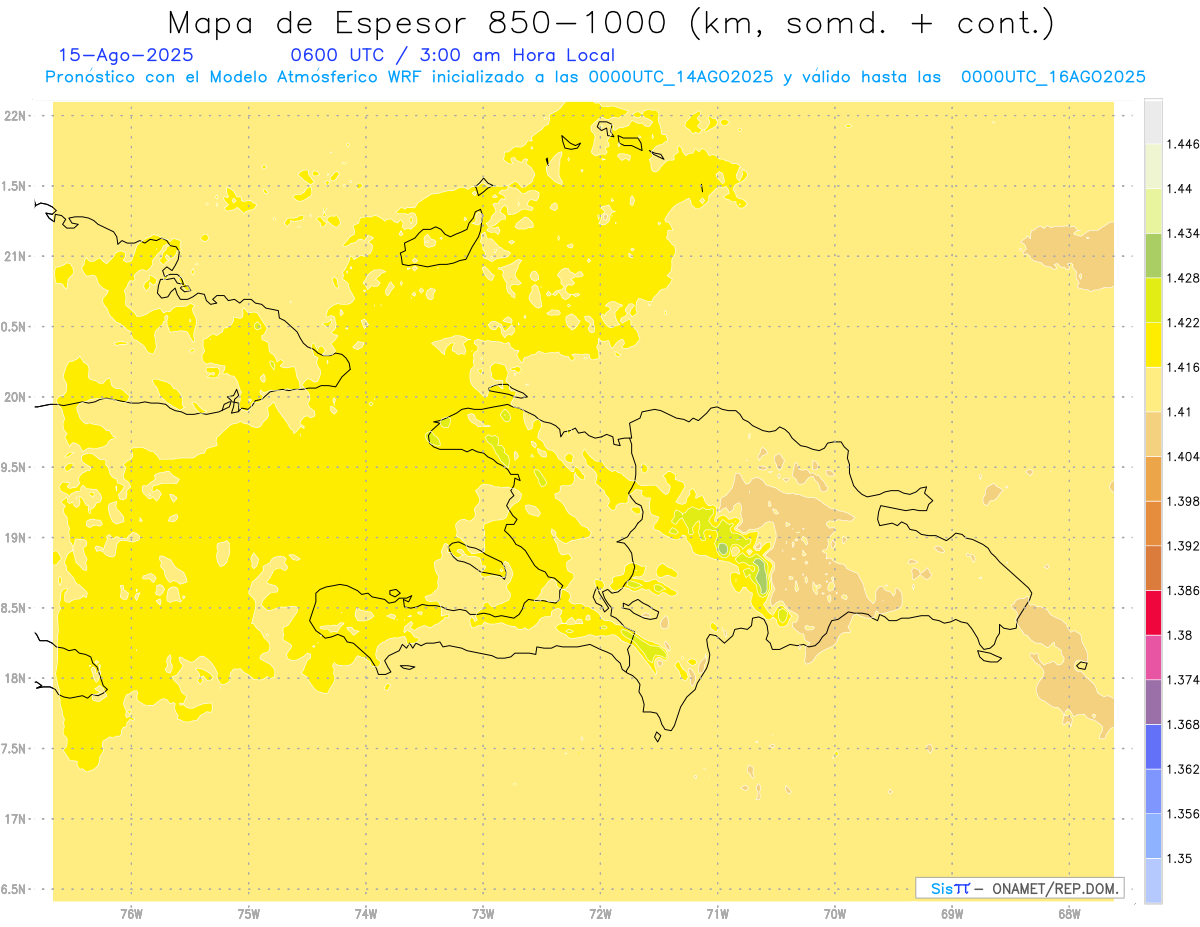Click the legend value "1.368"
Image resolution: width=1200 pixels, height=927 pixels.
tap(1183, 724)
